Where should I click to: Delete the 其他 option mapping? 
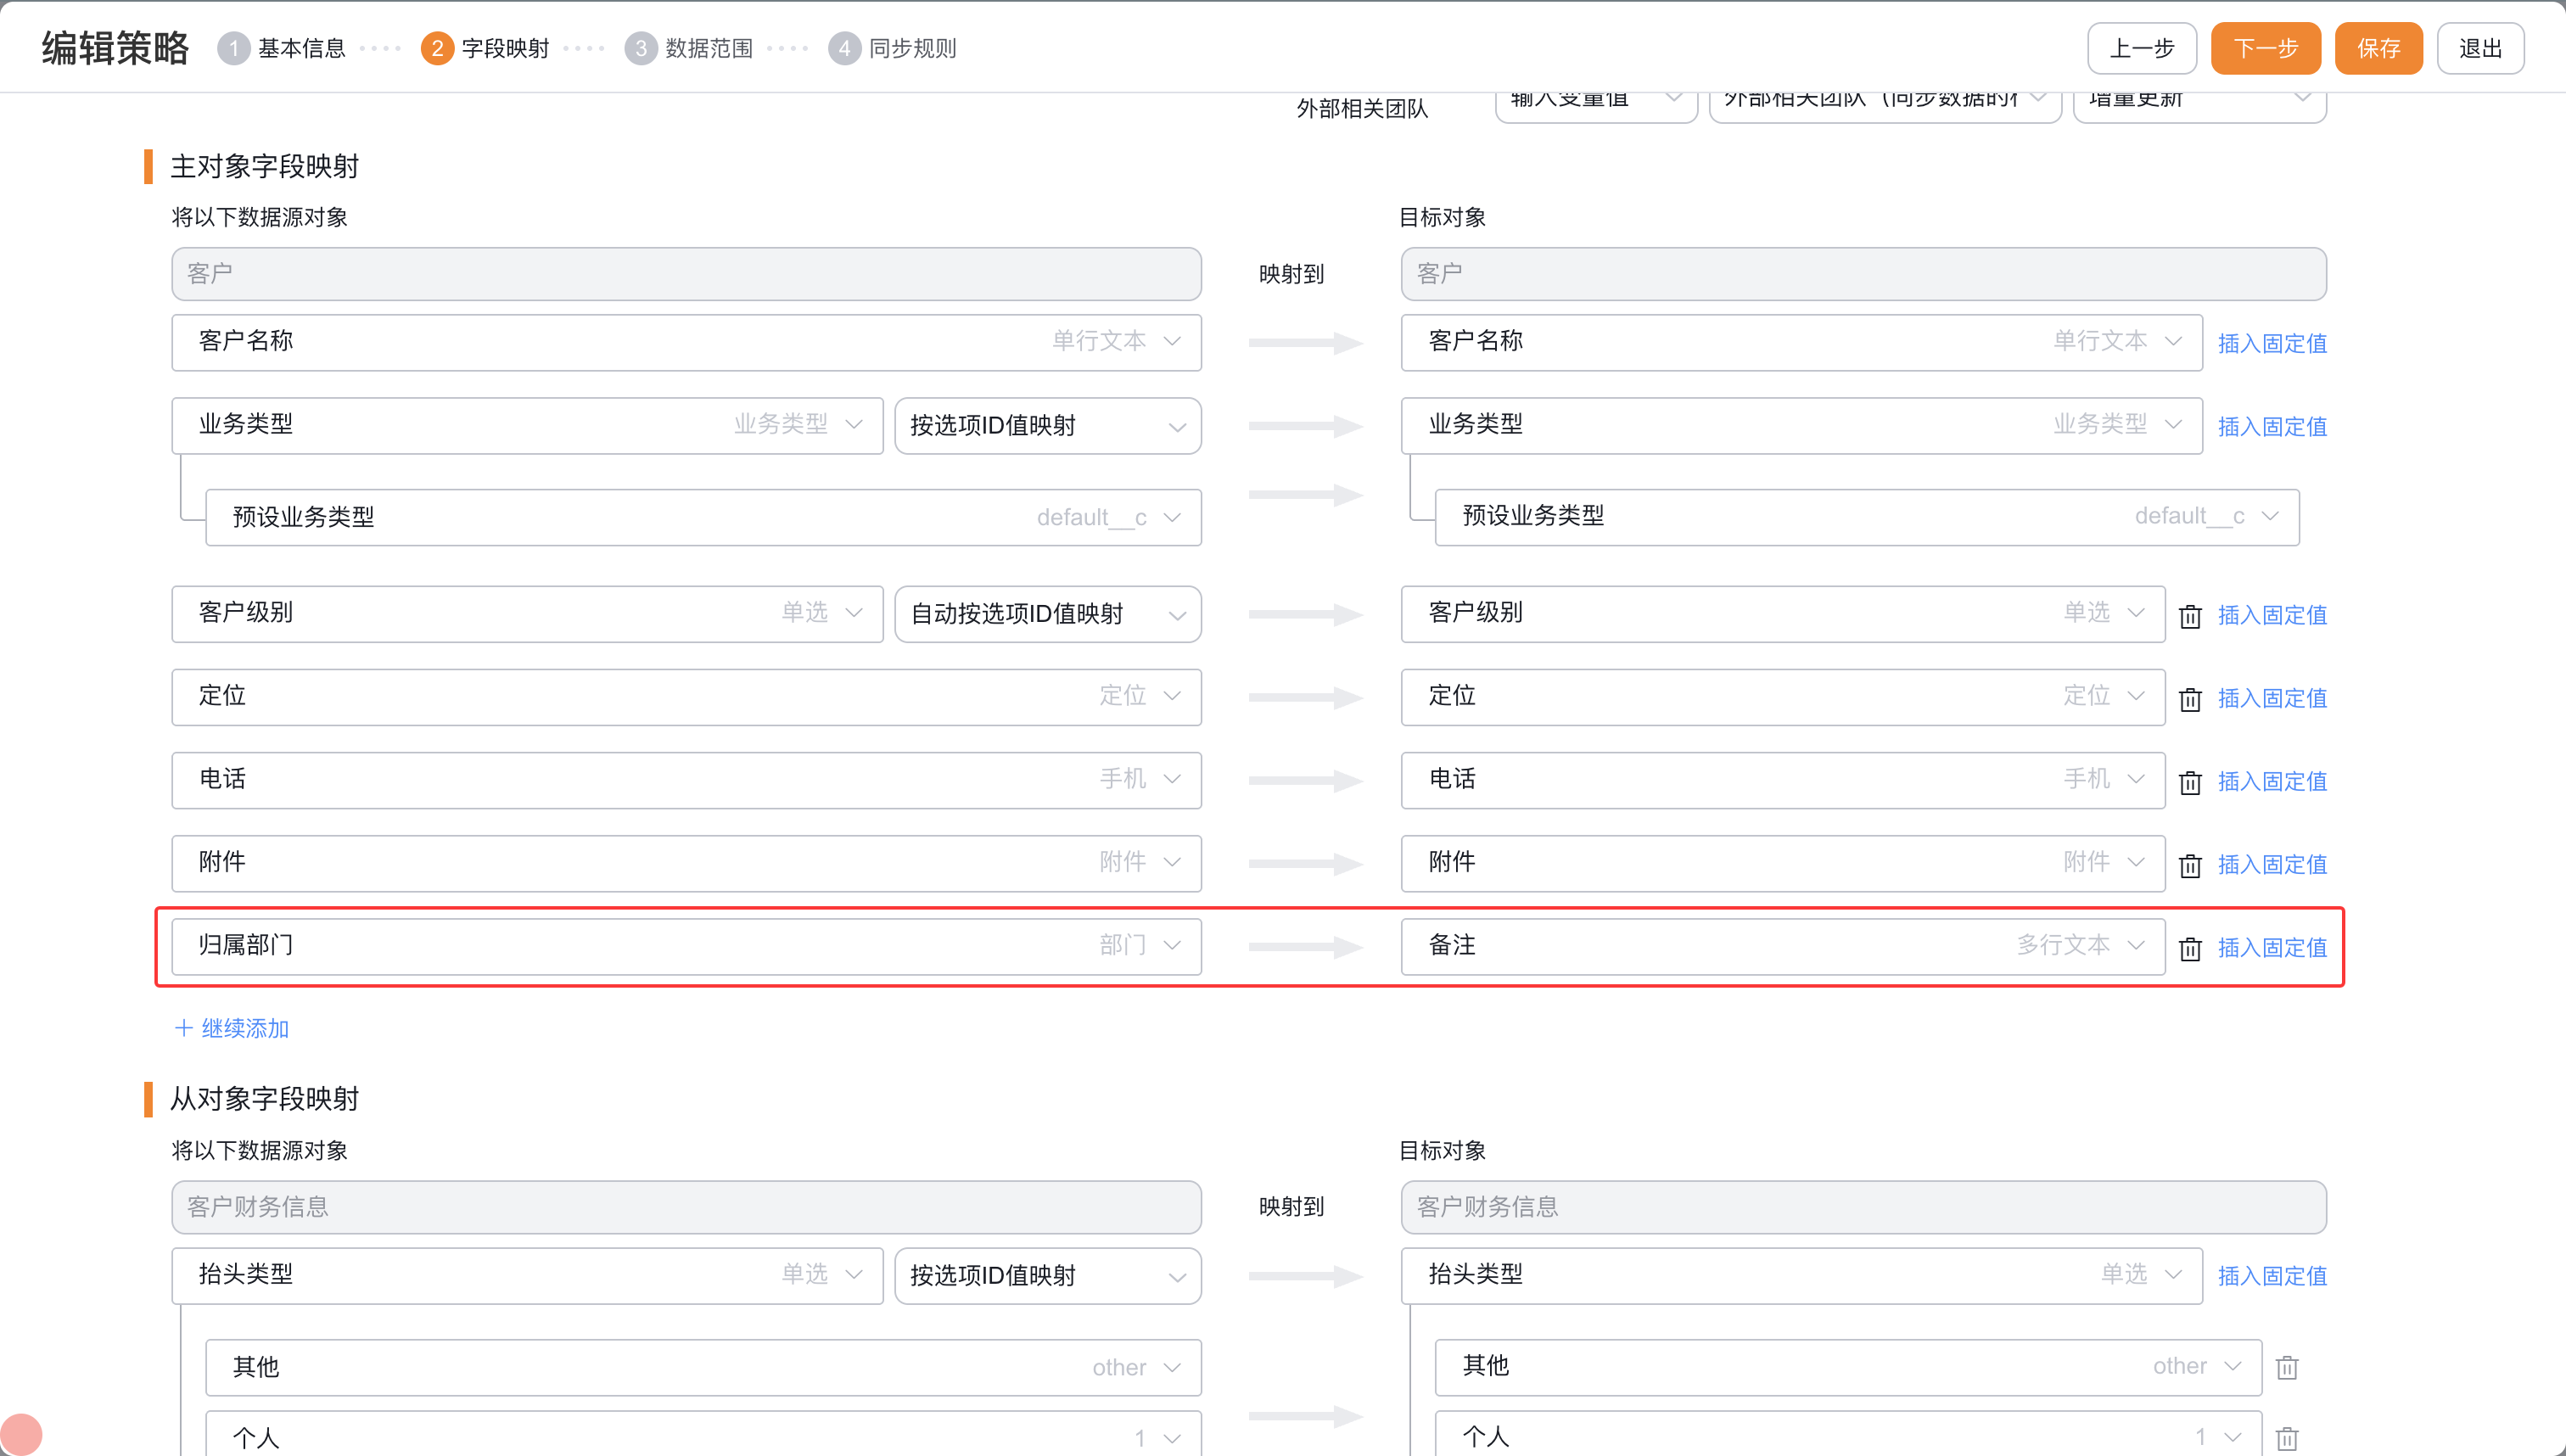coord(2287,1367)
